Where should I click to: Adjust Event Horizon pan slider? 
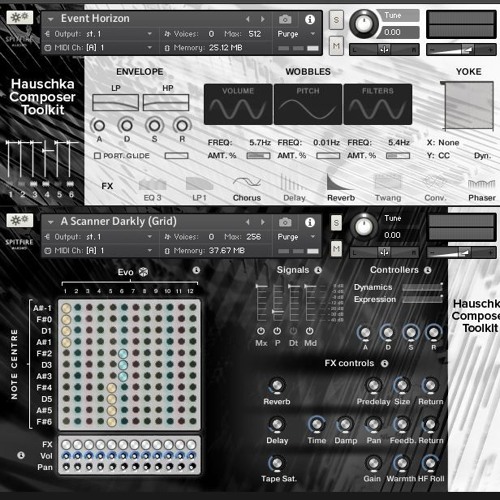[384, 50]
